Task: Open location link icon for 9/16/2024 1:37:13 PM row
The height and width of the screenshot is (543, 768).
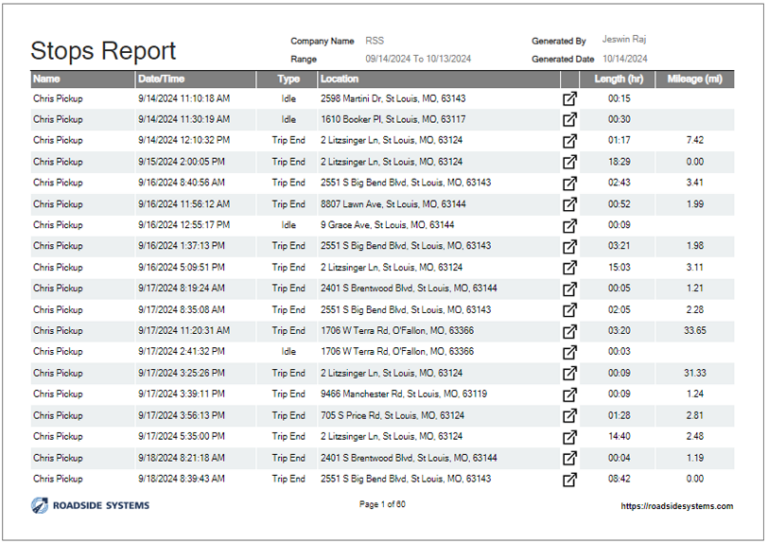Action: coord(569,246)
